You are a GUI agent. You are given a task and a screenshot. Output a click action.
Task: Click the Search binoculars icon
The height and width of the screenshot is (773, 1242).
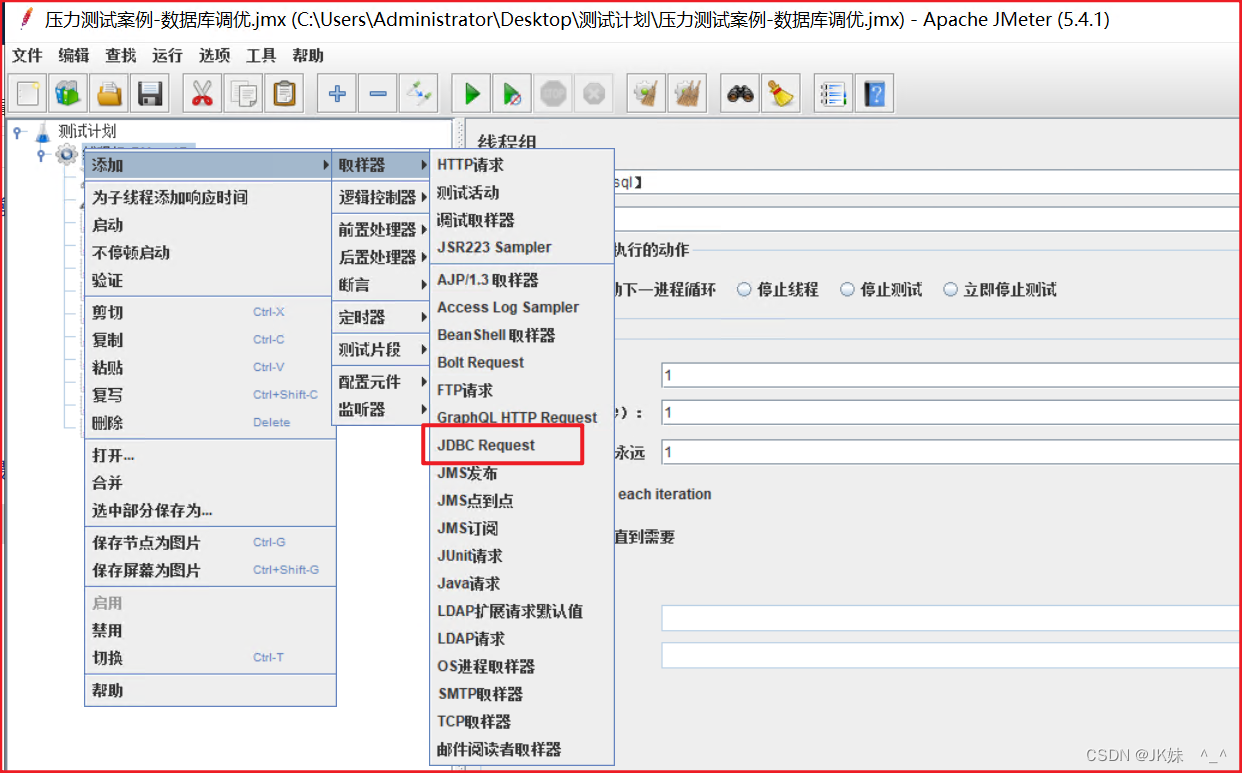(x=740, y=94)
